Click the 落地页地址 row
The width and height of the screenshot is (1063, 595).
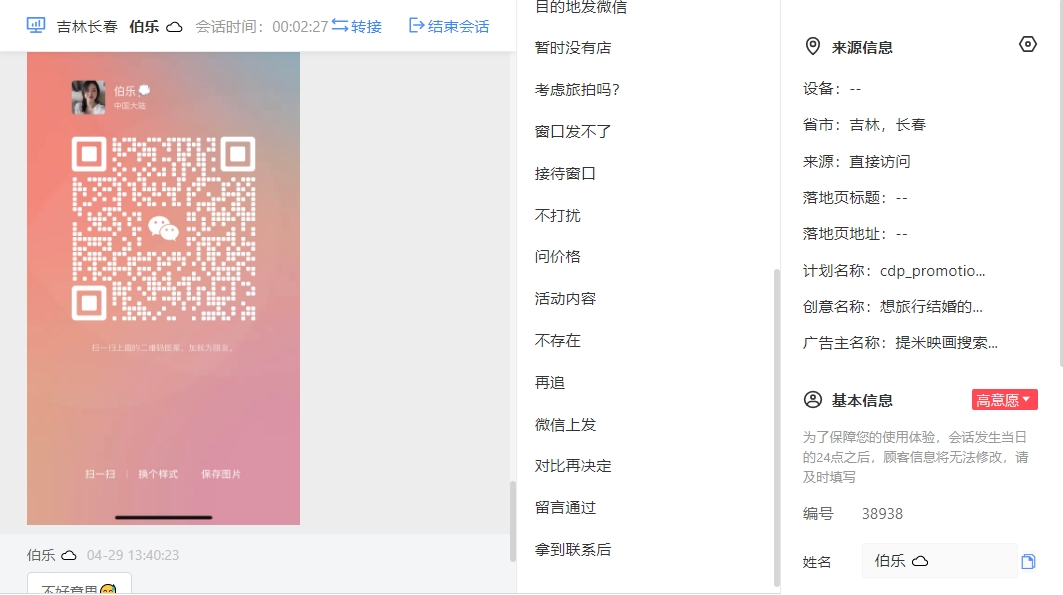[x=855, y=234]
